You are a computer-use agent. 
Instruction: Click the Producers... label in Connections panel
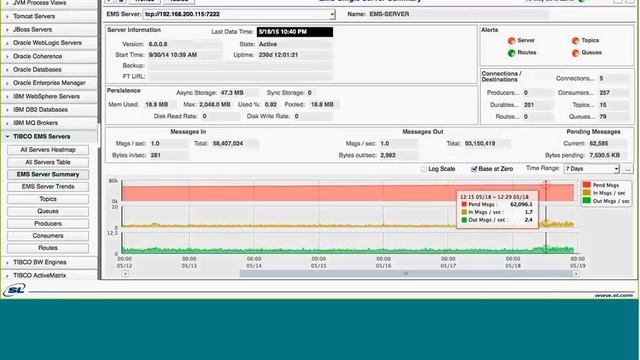[x=503, y=93]
